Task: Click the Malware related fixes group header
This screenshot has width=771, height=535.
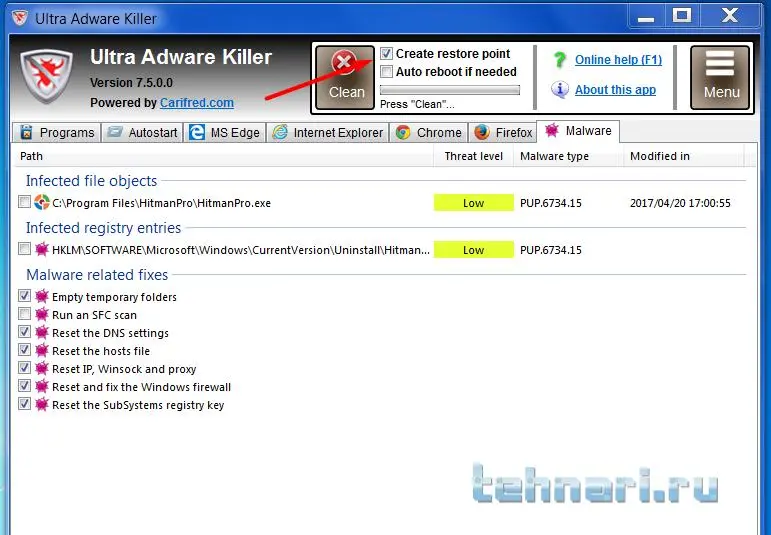Action: click(97, 275)
